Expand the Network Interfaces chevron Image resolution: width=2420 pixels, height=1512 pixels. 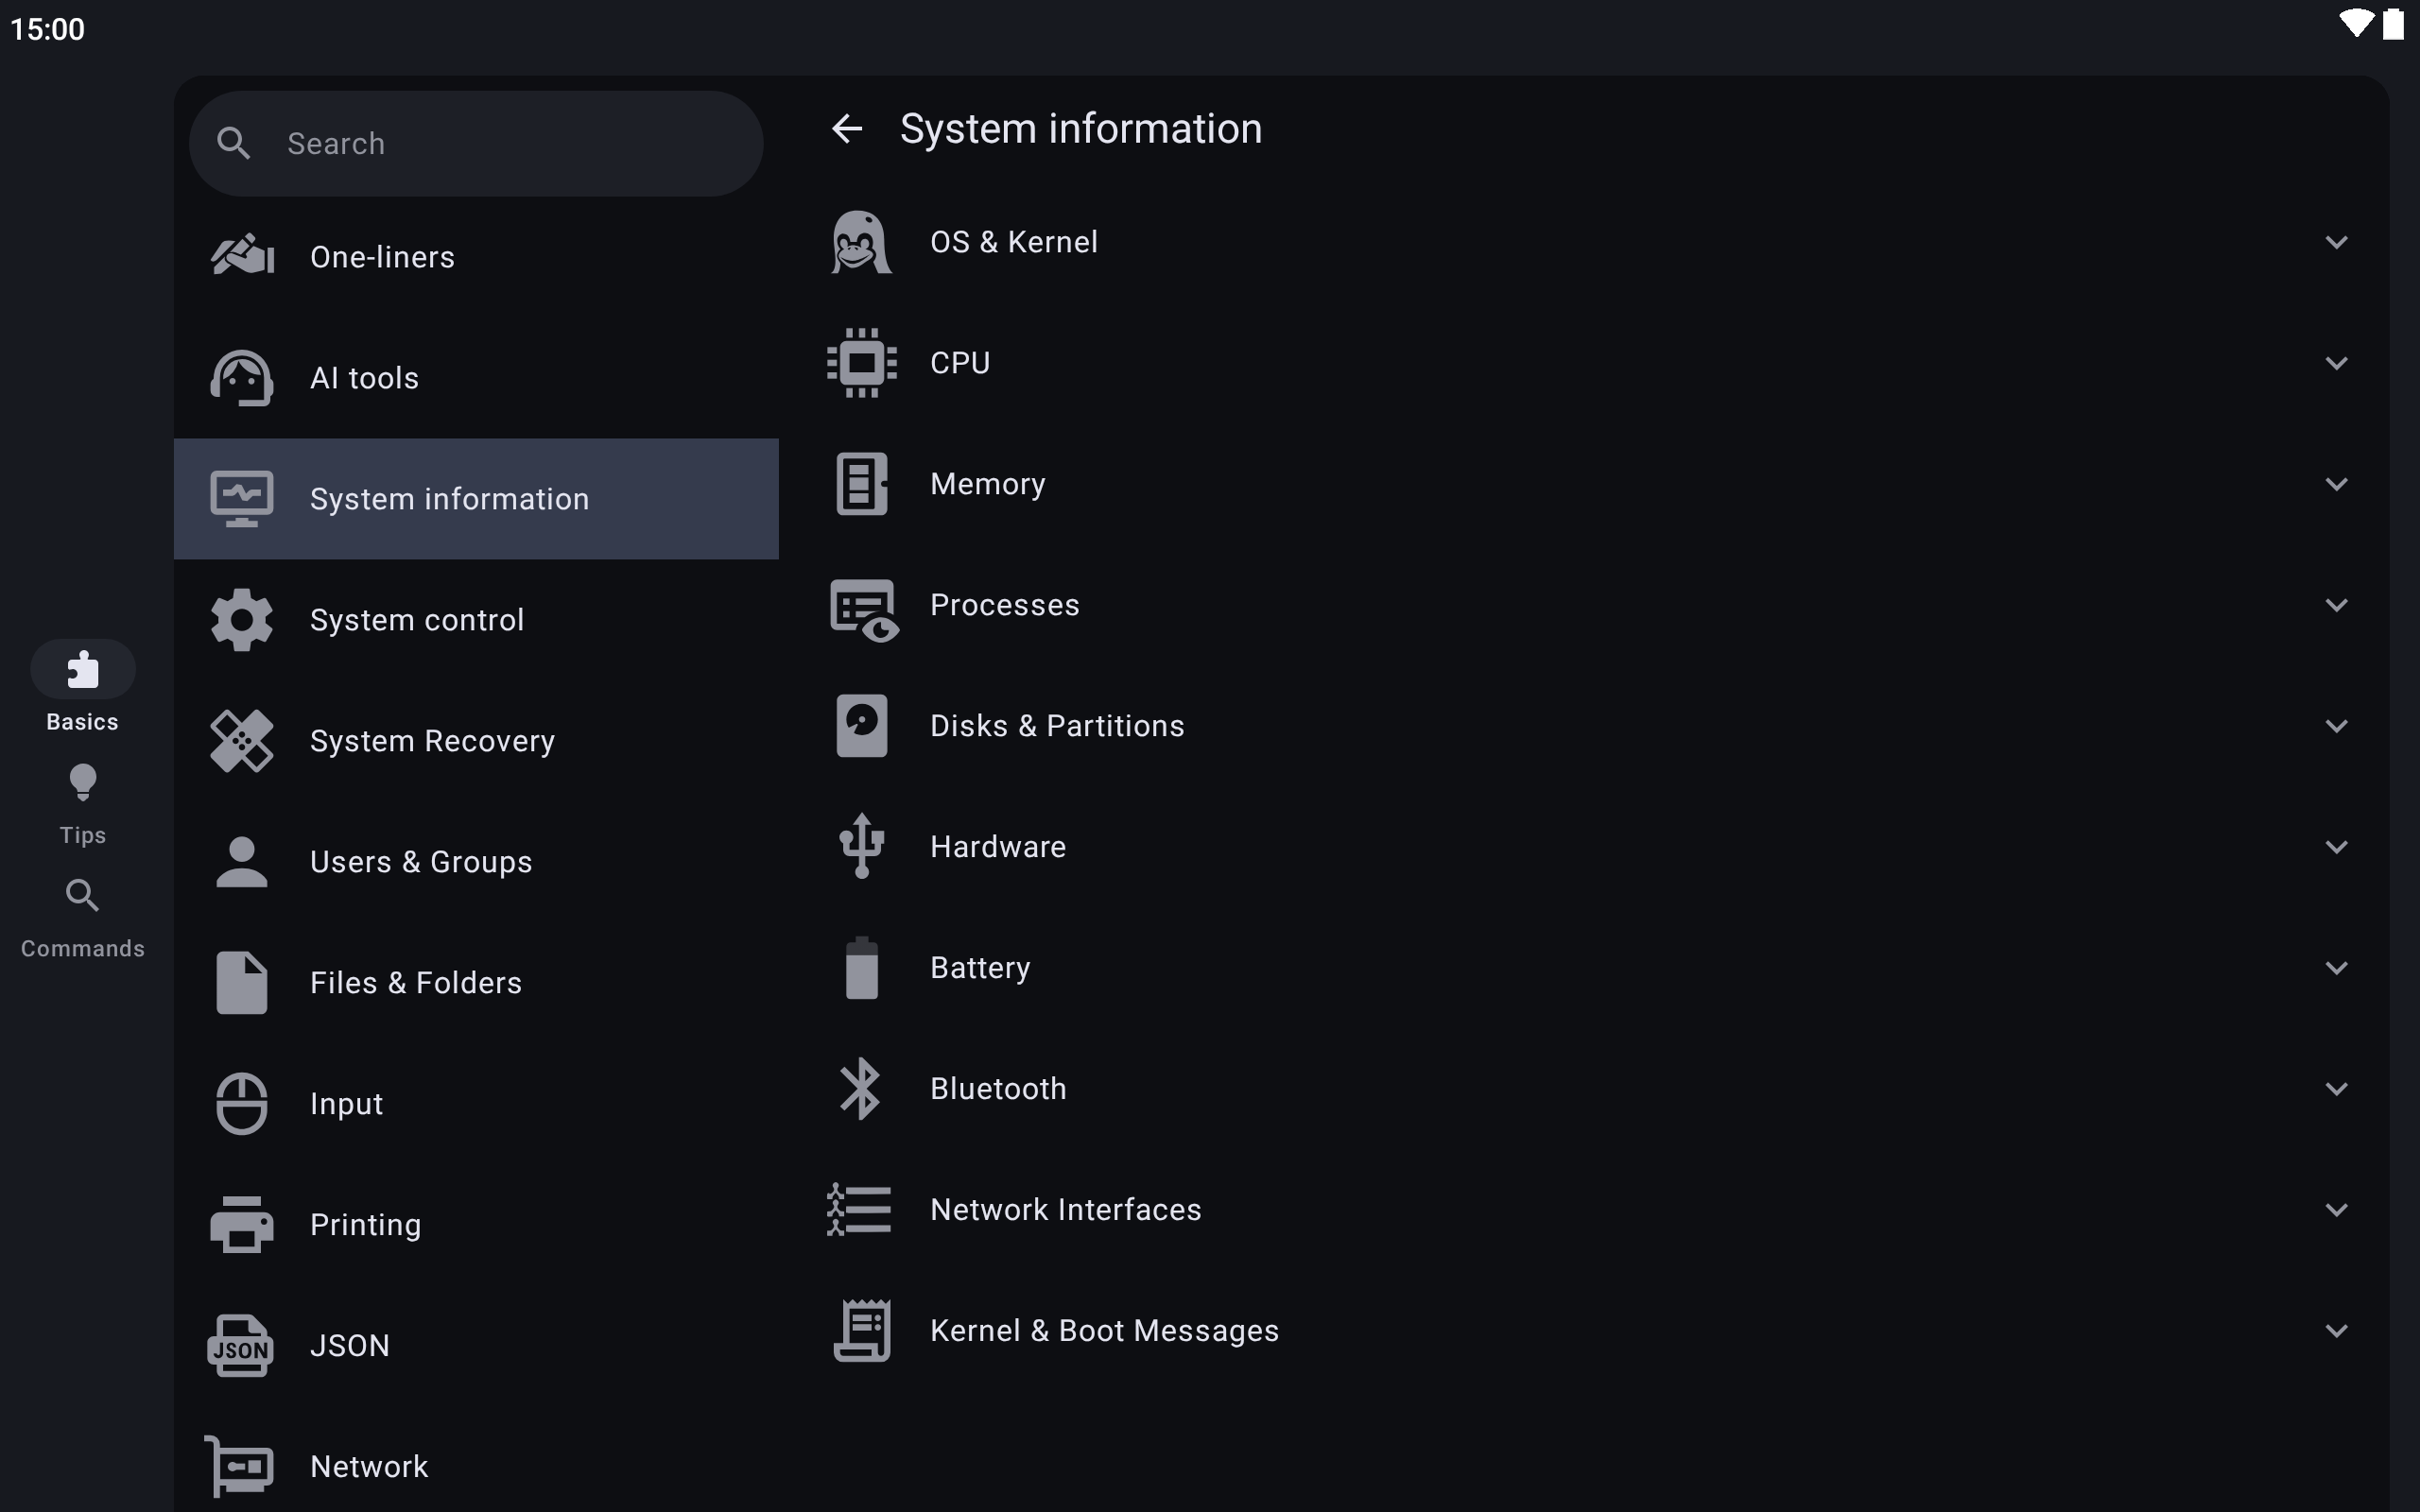[2336, 1210]
